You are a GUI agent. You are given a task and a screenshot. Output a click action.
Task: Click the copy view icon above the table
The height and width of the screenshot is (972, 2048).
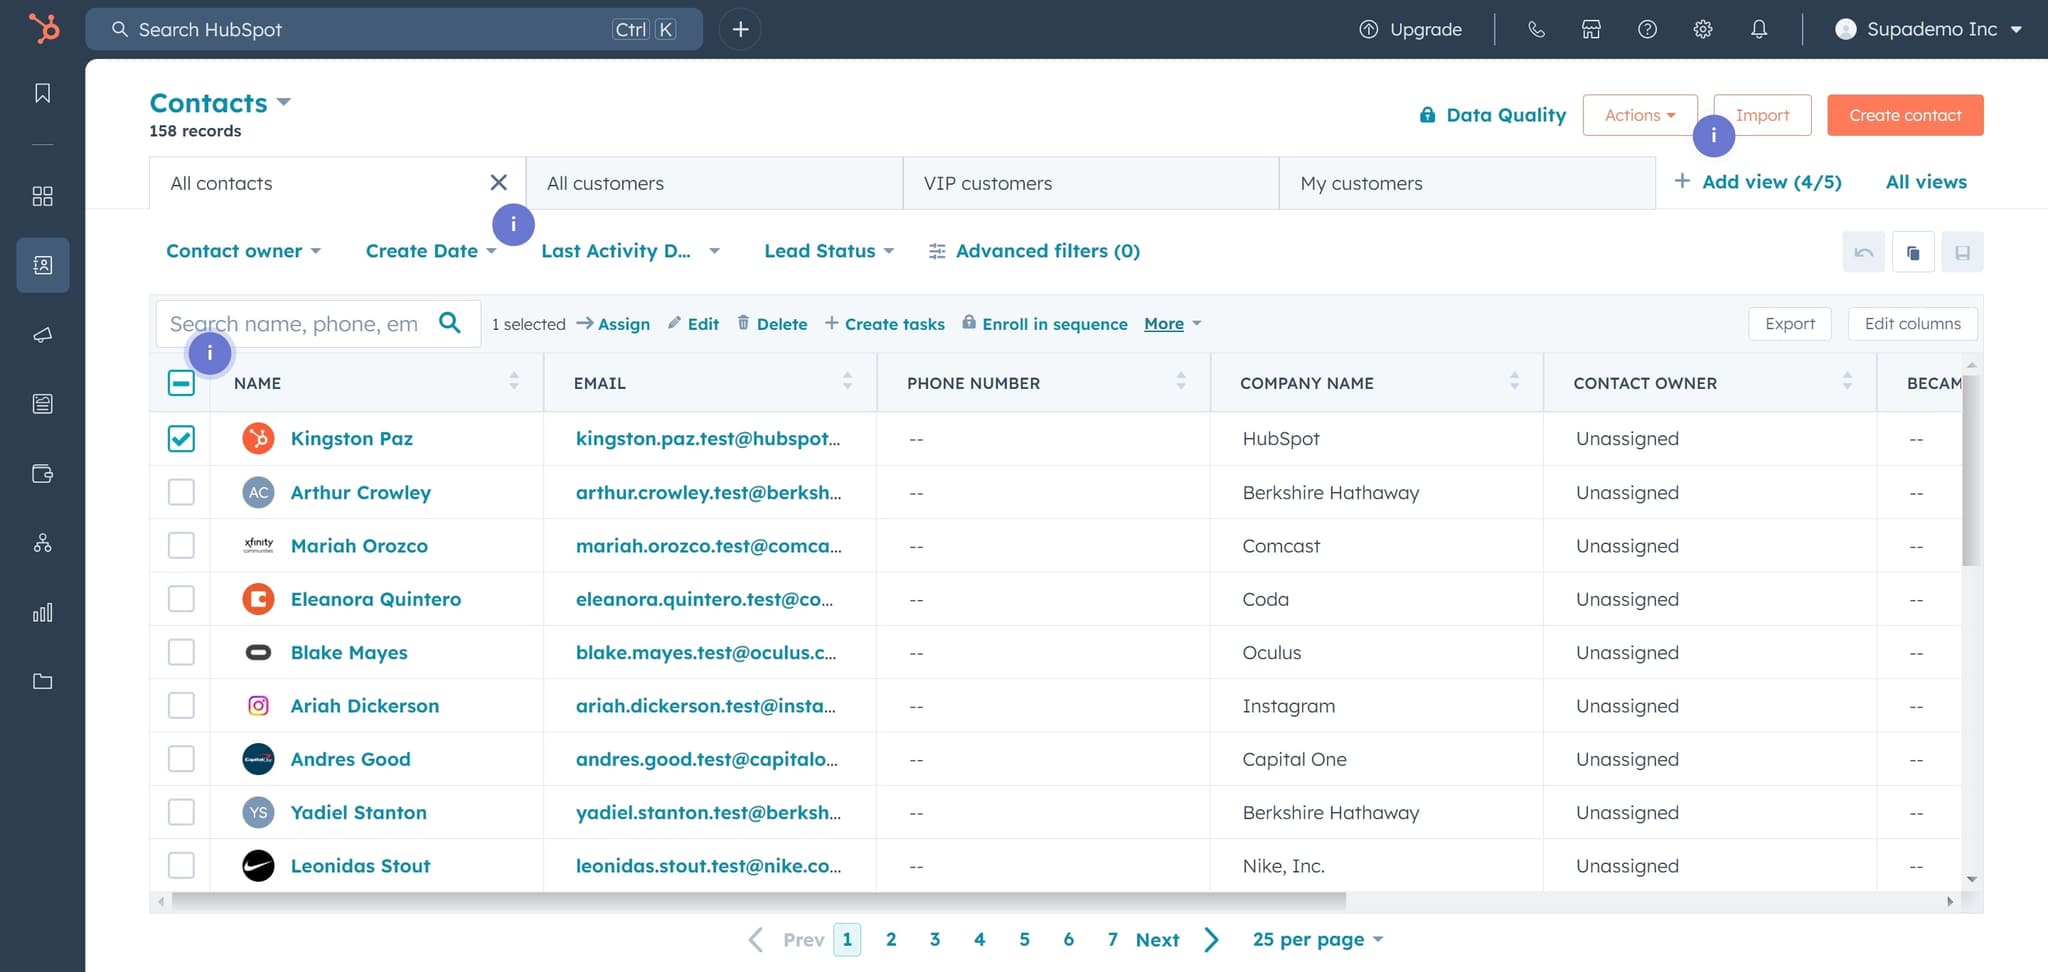pyautogui.click(x=1914, y=251)
